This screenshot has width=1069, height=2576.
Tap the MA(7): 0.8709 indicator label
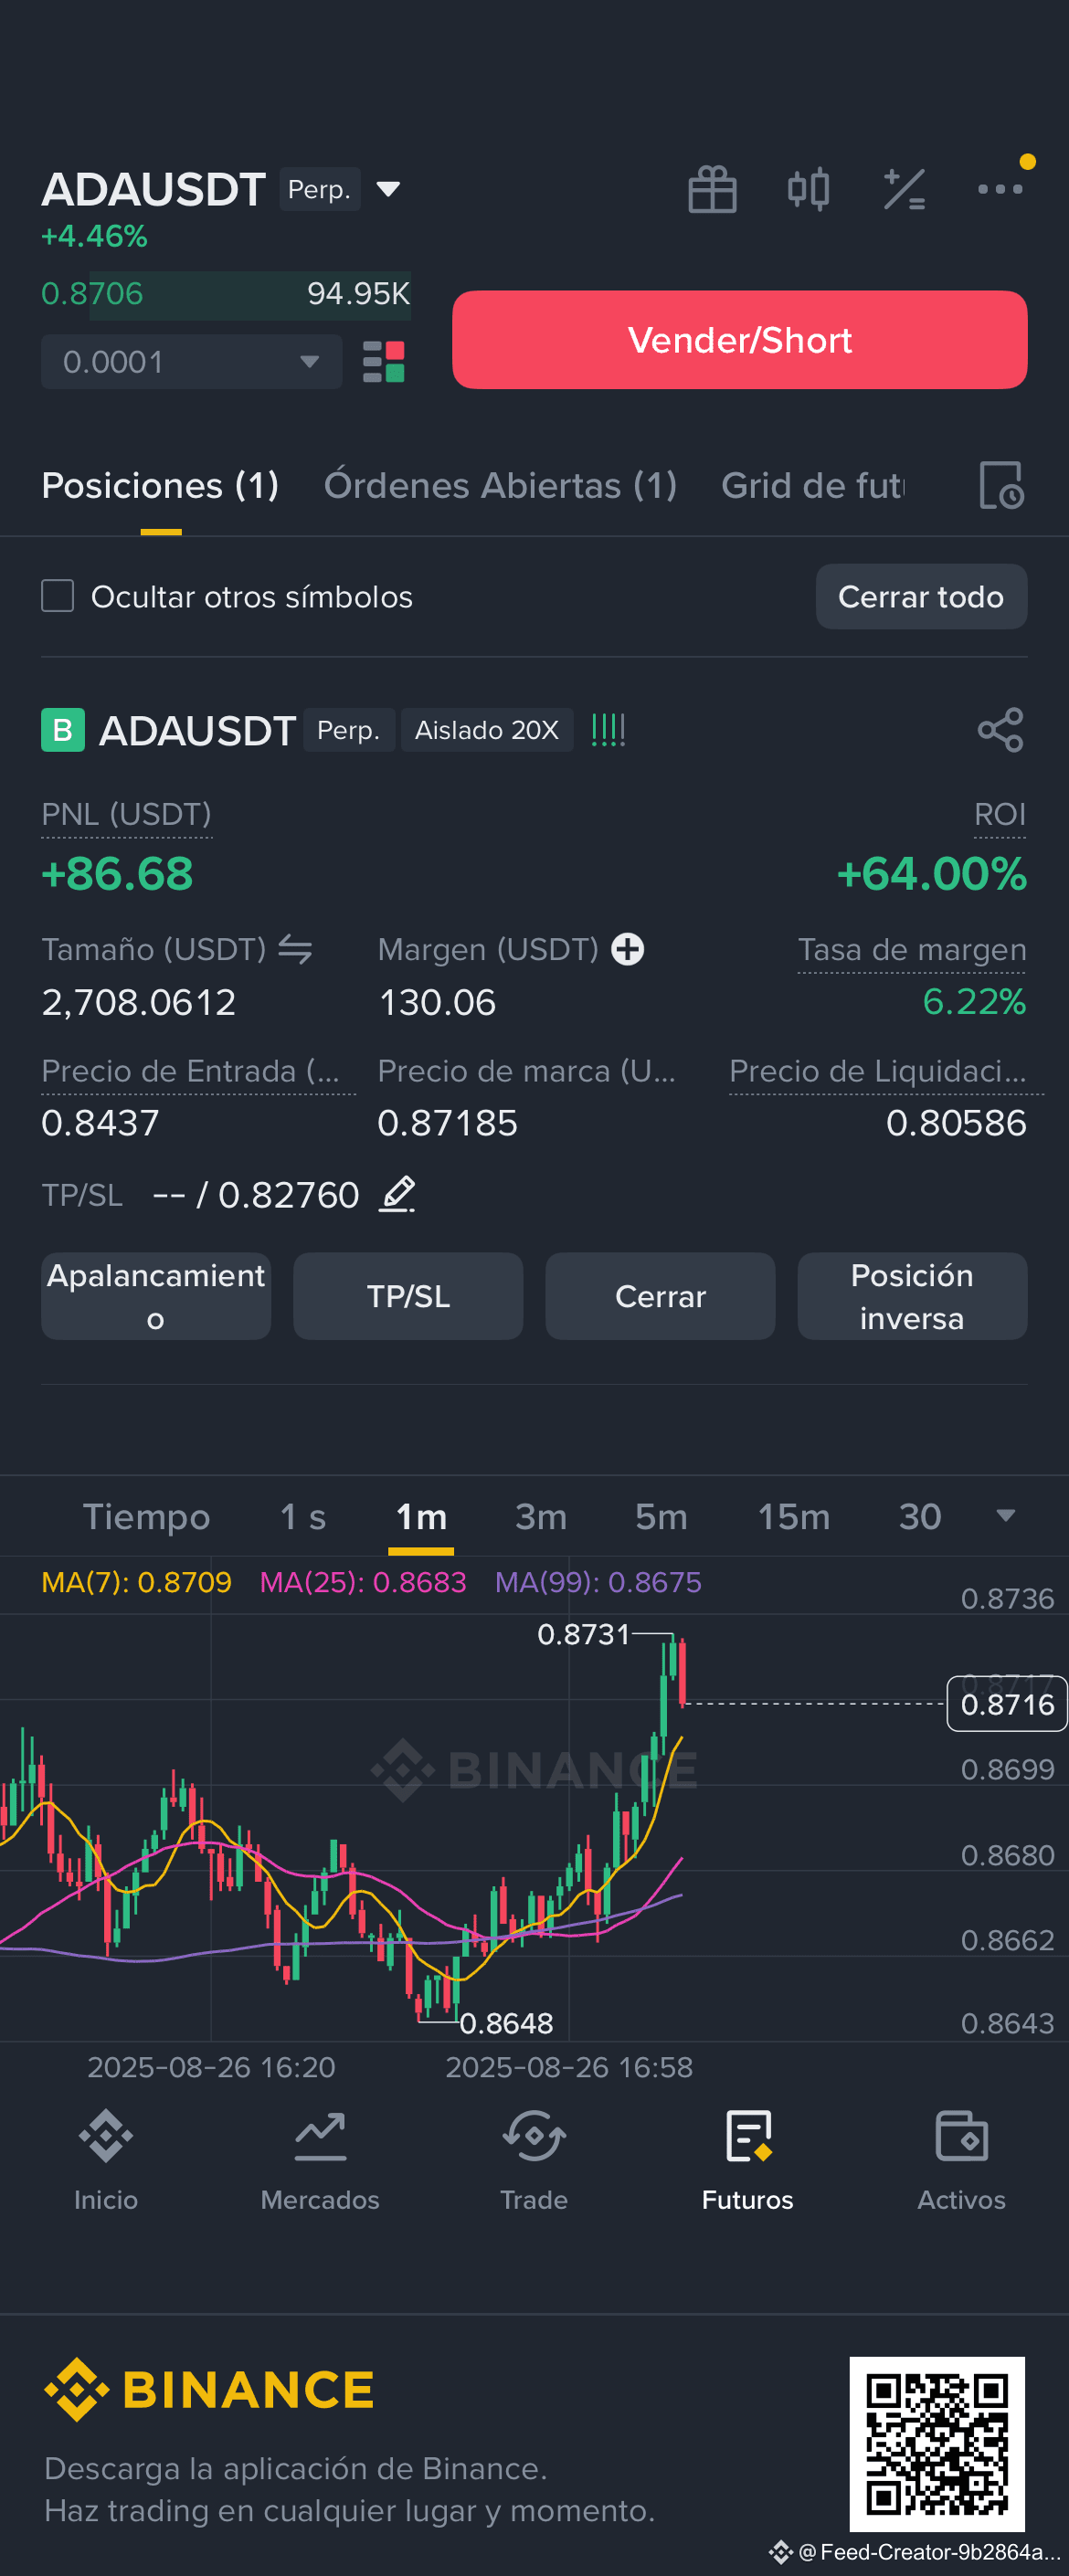pos(136,1582)
